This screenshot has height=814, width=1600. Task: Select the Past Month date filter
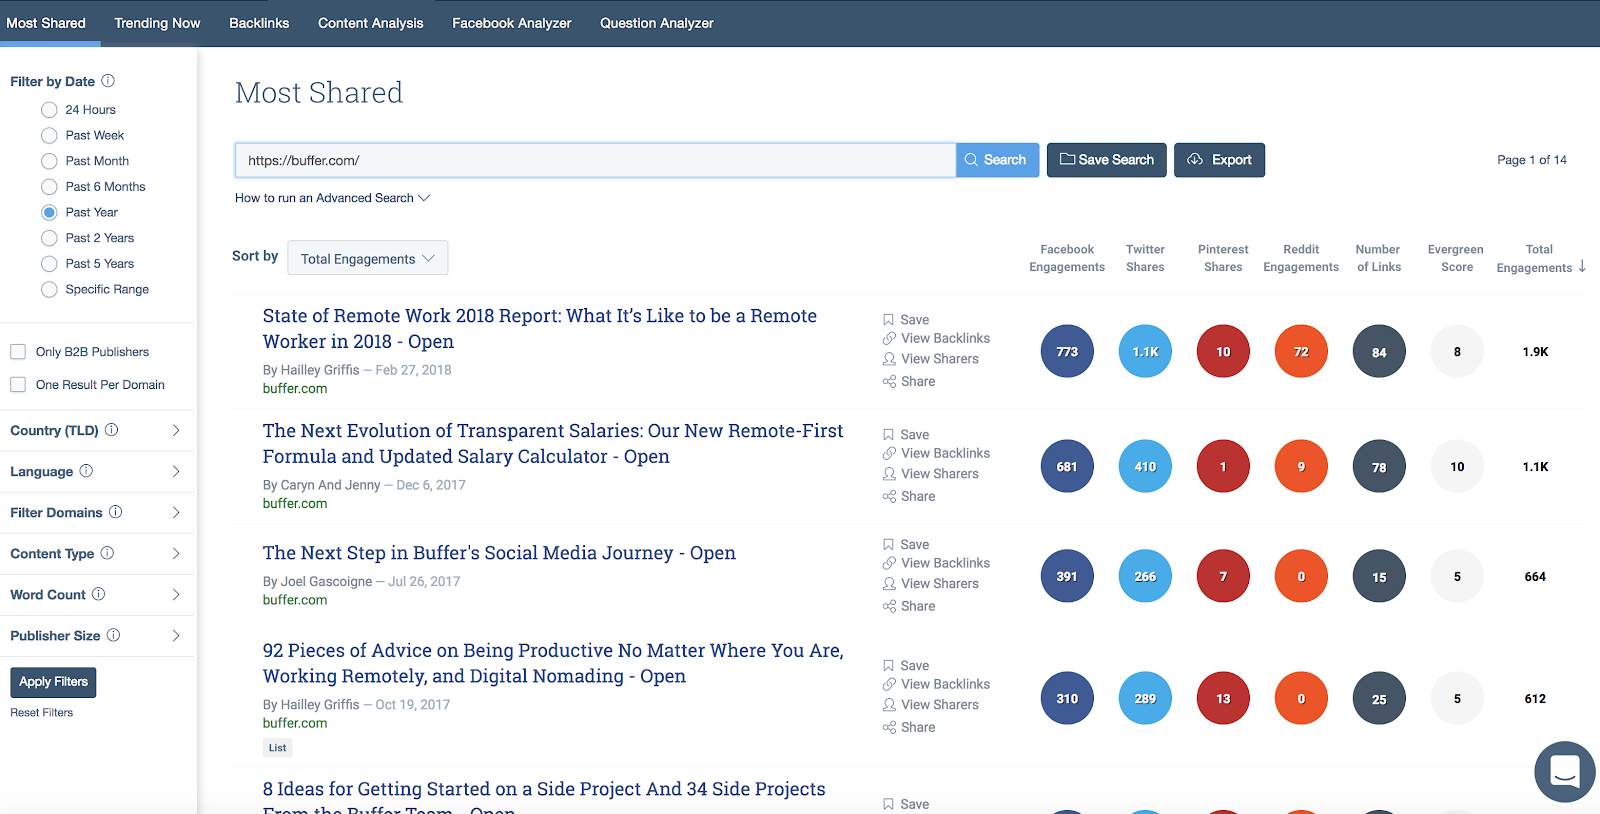tap(49, 161)
